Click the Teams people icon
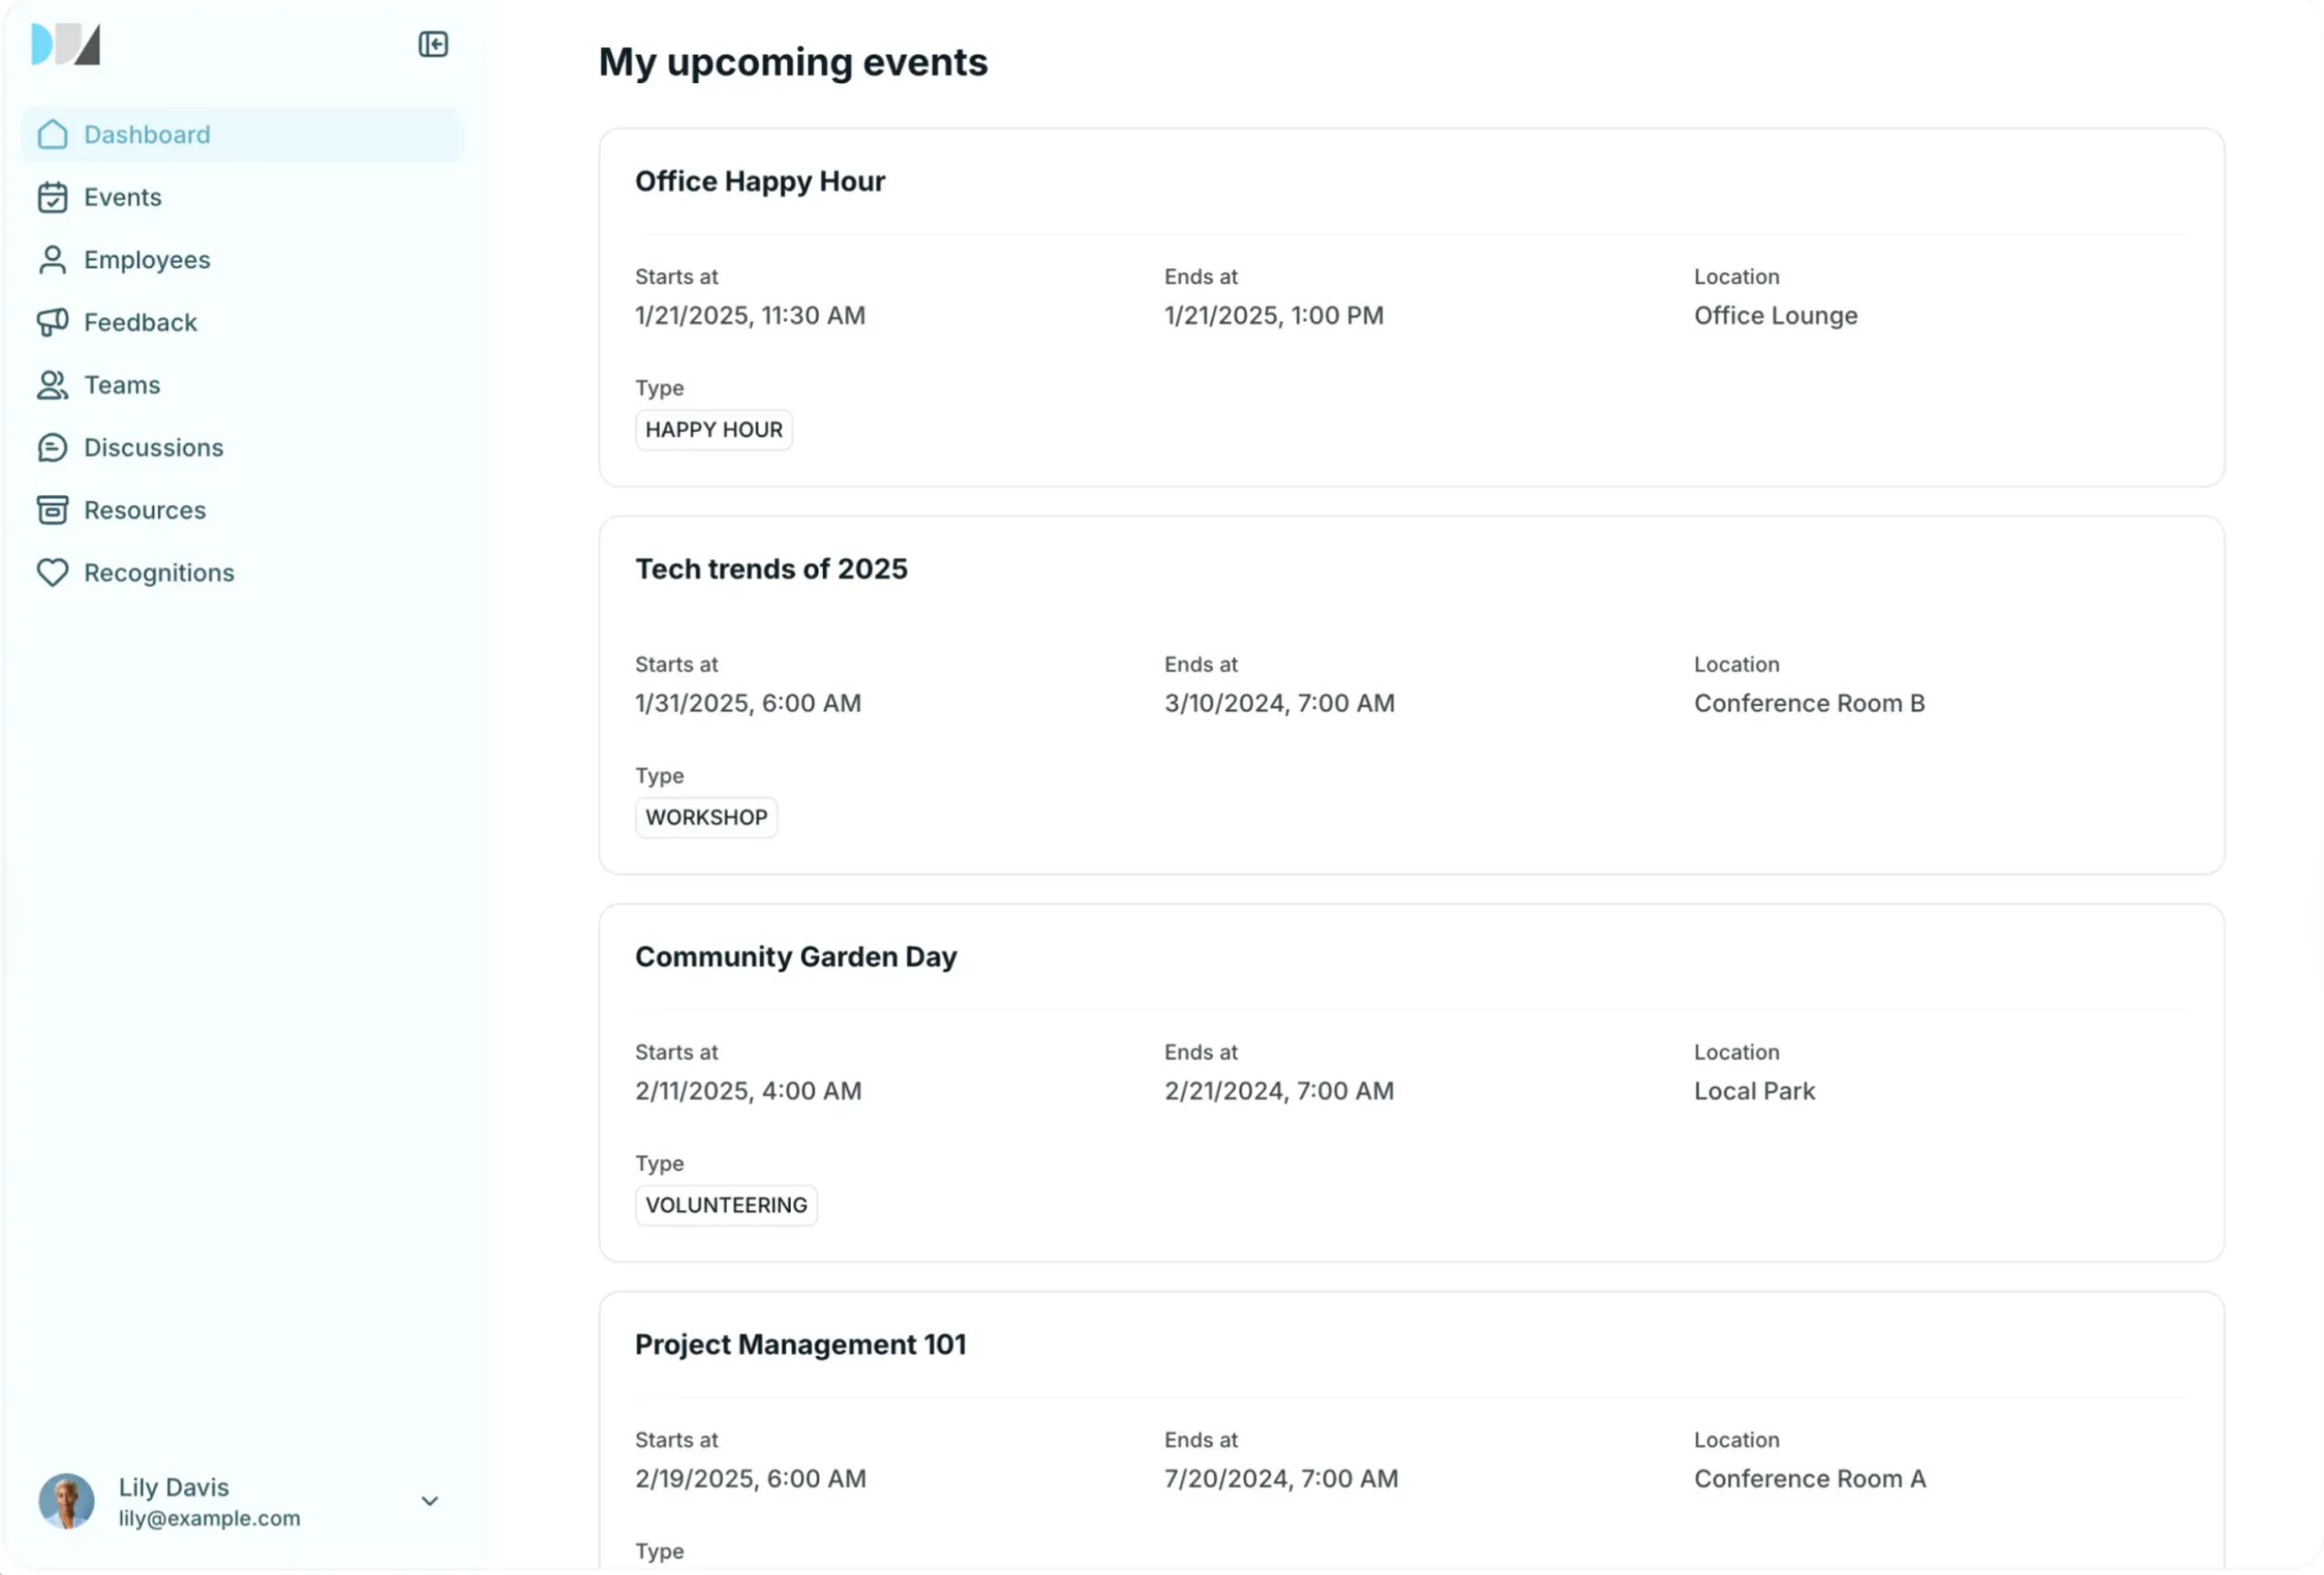 point(52,385)
